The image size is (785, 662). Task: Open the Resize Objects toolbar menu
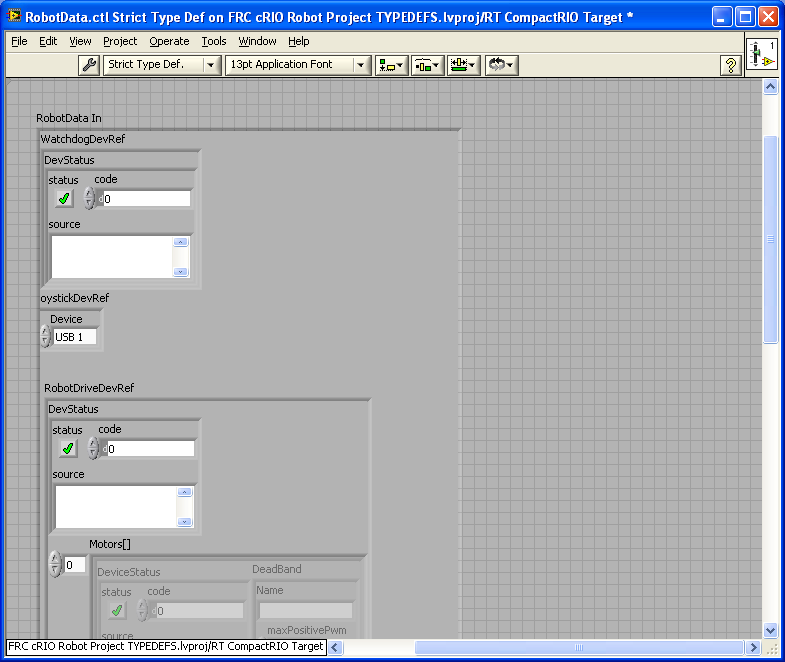click(x=464, y=65)
